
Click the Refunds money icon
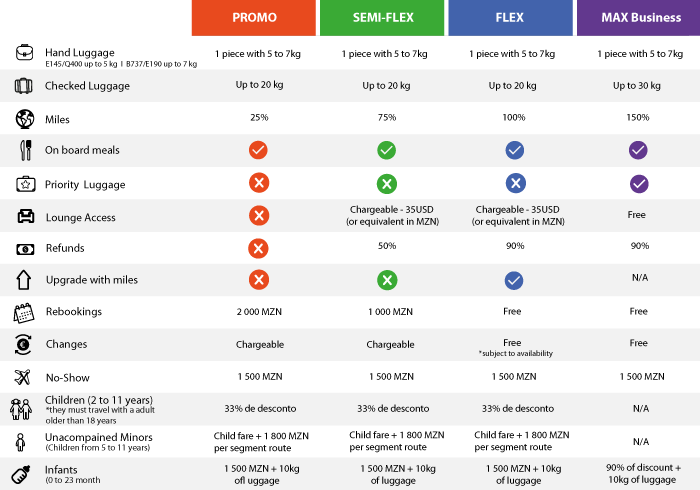click(x=23, y=248)
